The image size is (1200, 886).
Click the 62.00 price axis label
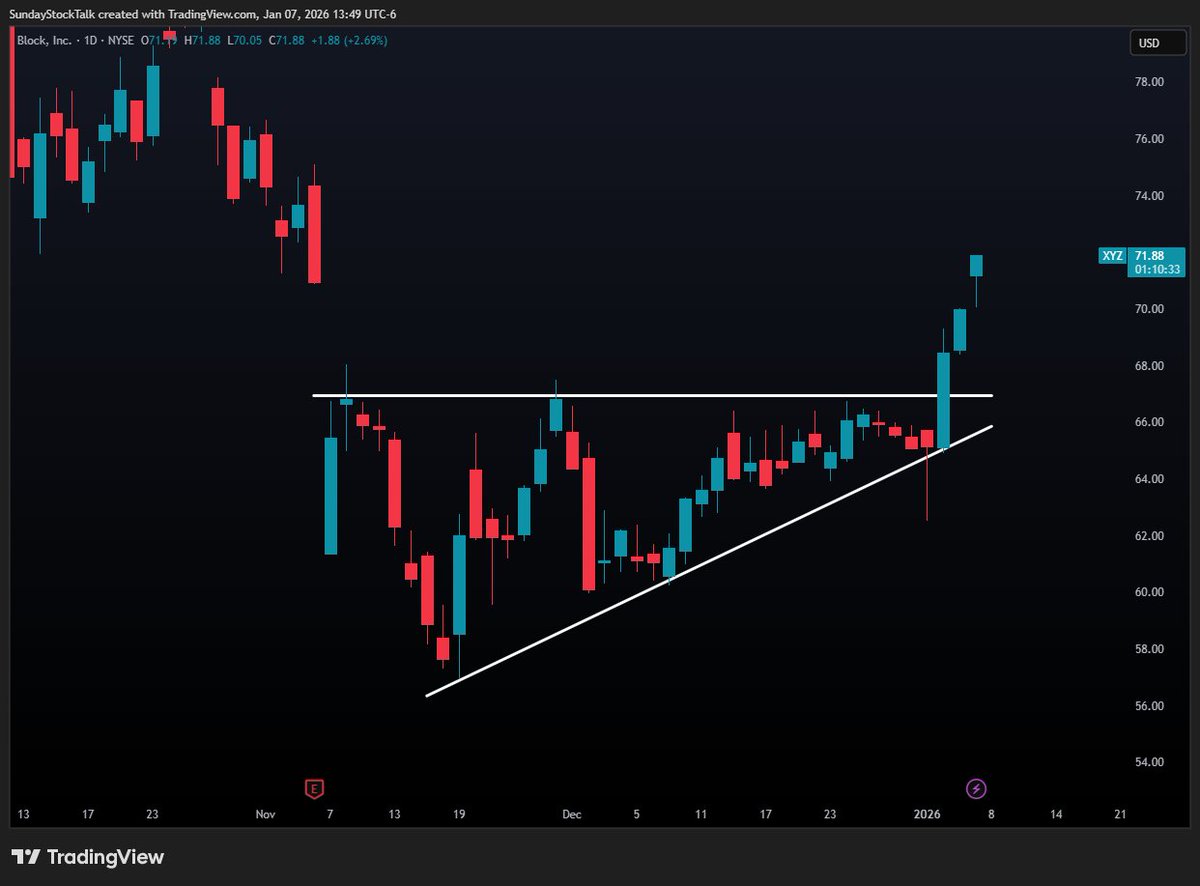pyautogui.click(x=1149, y=536)
